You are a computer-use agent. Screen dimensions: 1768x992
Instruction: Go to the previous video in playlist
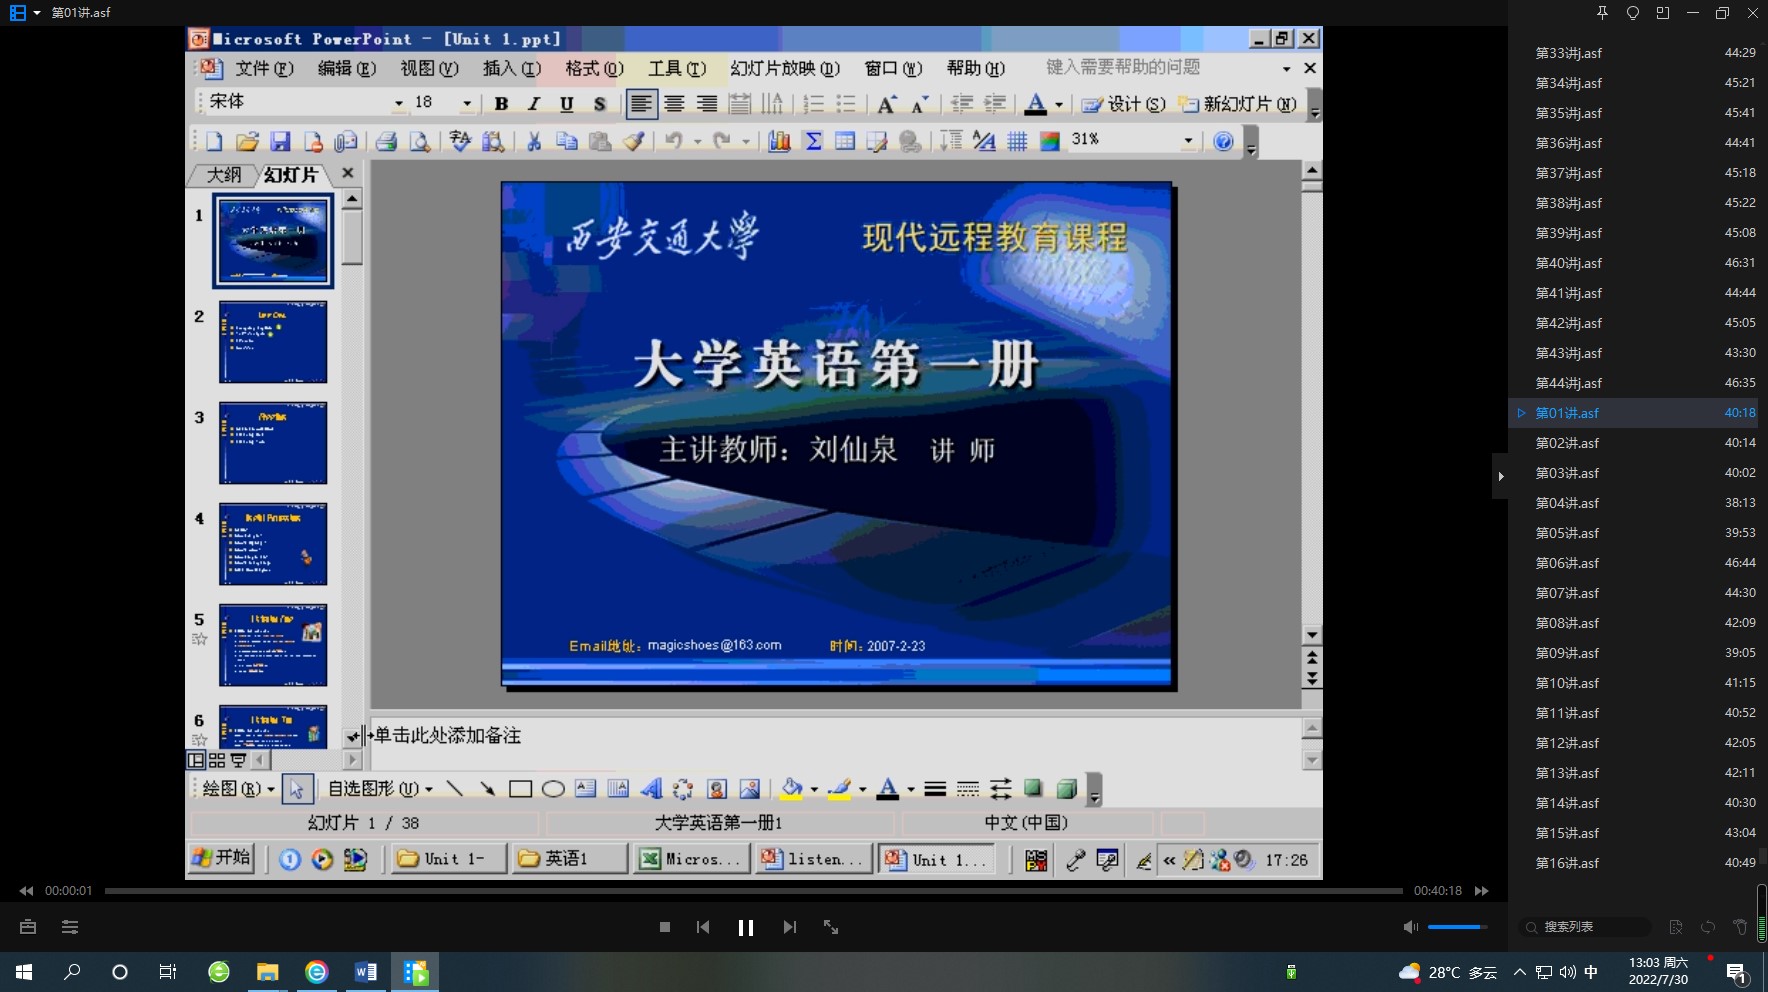click(x=703, y=927)
